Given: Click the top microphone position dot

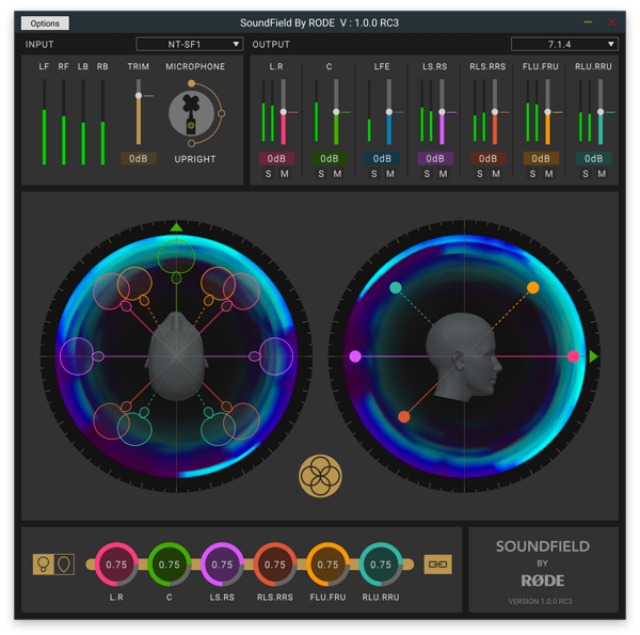Looking at the screenshot, I should click(x=191, y=84).
